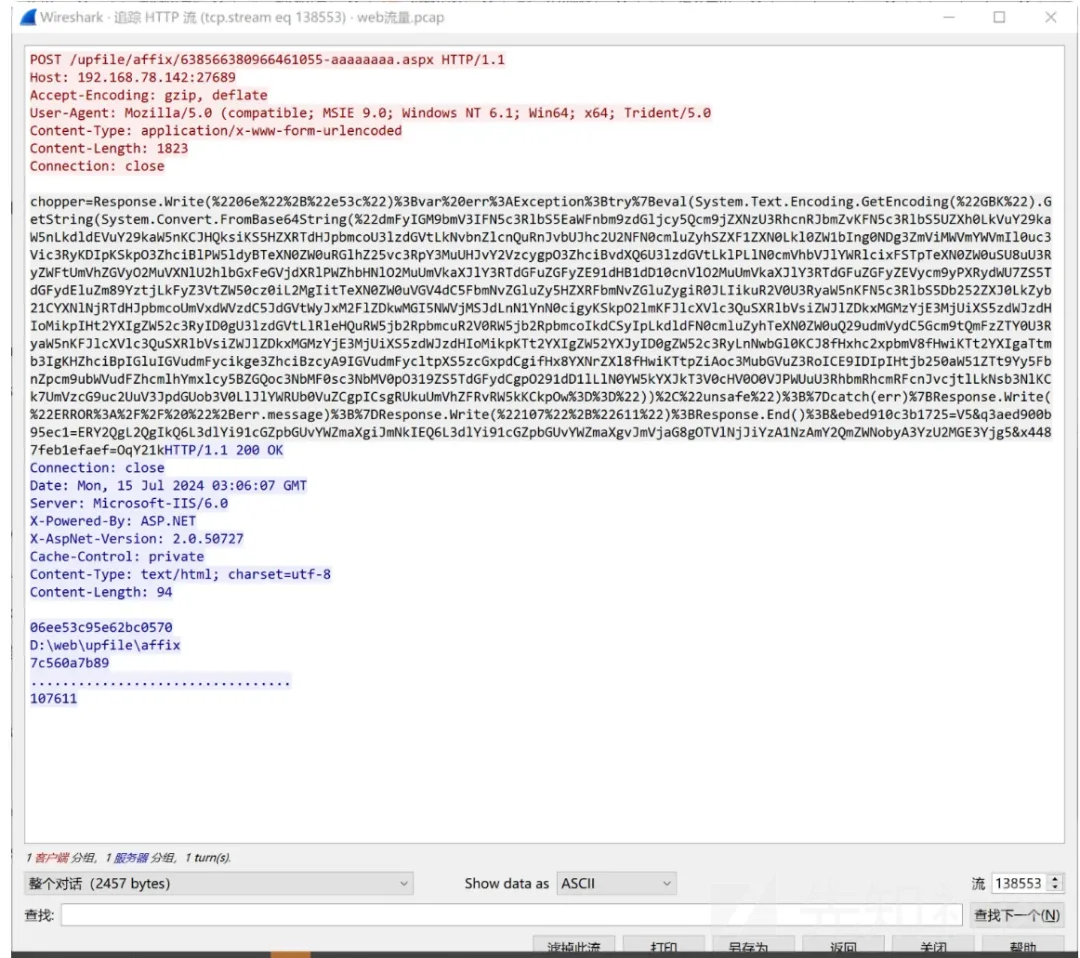Viewport: 1080px width, 958px height.
Task: Click the Content-Type: text/html; charset=utf-8 line
Action: tap(180, 574)
